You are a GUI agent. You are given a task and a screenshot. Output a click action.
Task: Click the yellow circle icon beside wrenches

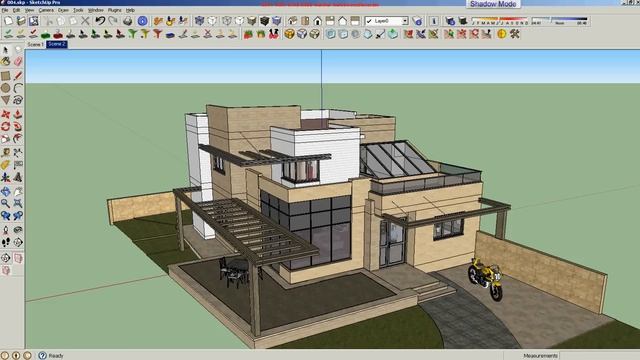click(502, 34)
